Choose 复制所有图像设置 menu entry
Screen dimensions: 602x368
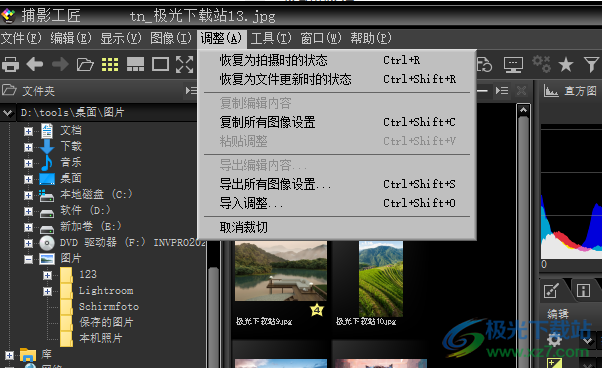coord(337,122)
